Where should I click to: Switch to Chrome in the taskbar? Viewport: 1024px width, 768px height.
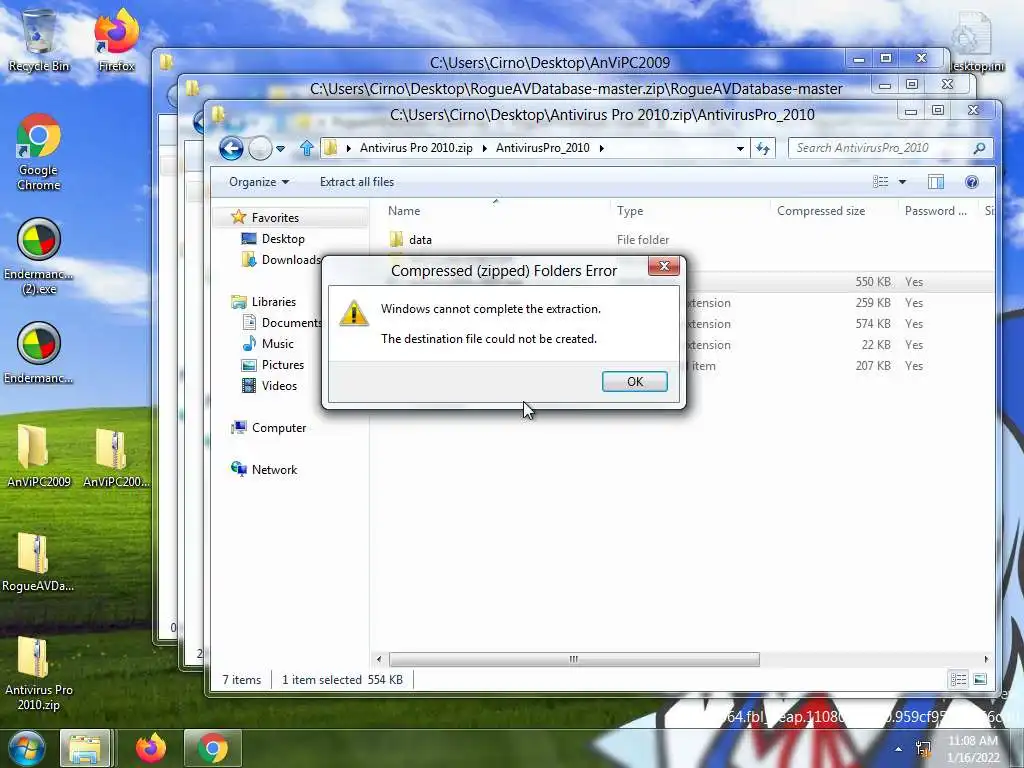pyautogui.click(x=213, y=748)
